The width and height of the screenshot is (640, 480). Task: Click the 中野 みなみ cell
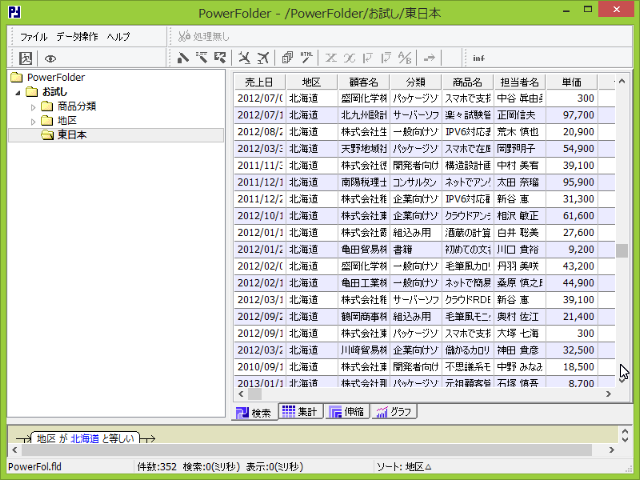[520, 367]
